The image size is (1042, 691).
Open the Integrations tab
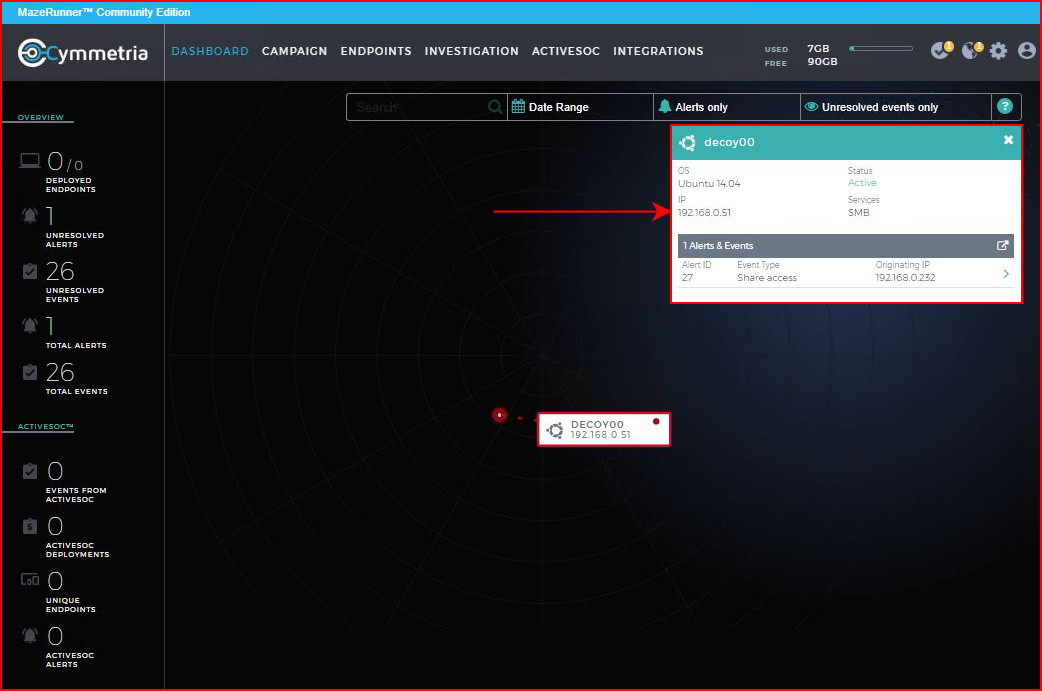pyautogui.click(x=659, y=51)
